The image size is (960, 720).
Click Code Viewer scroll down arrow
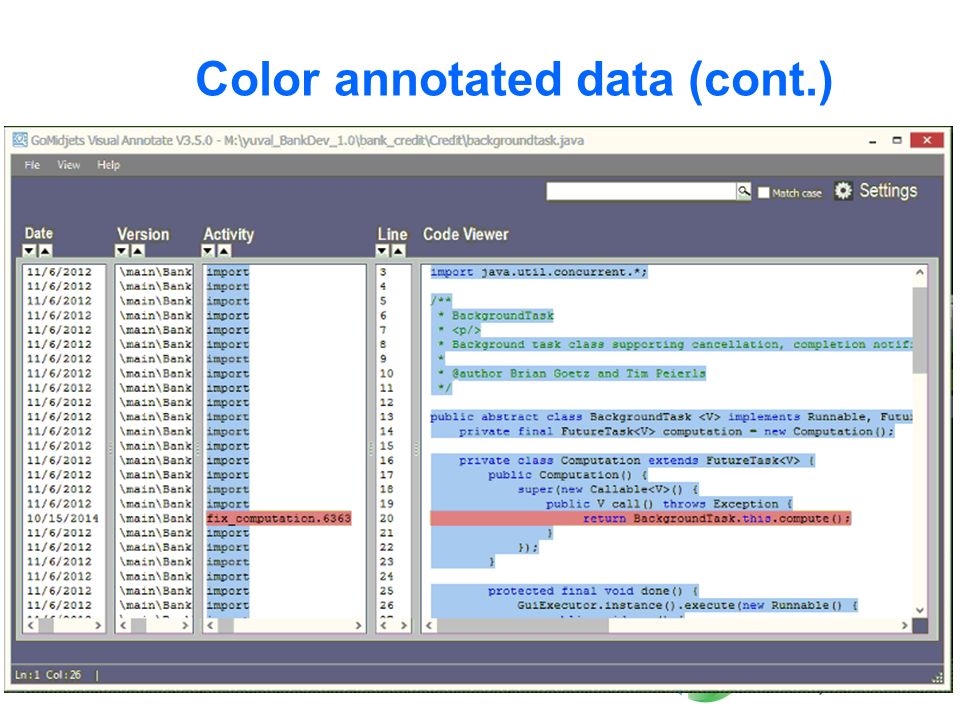pyautogui.click(x=920, y=610)
